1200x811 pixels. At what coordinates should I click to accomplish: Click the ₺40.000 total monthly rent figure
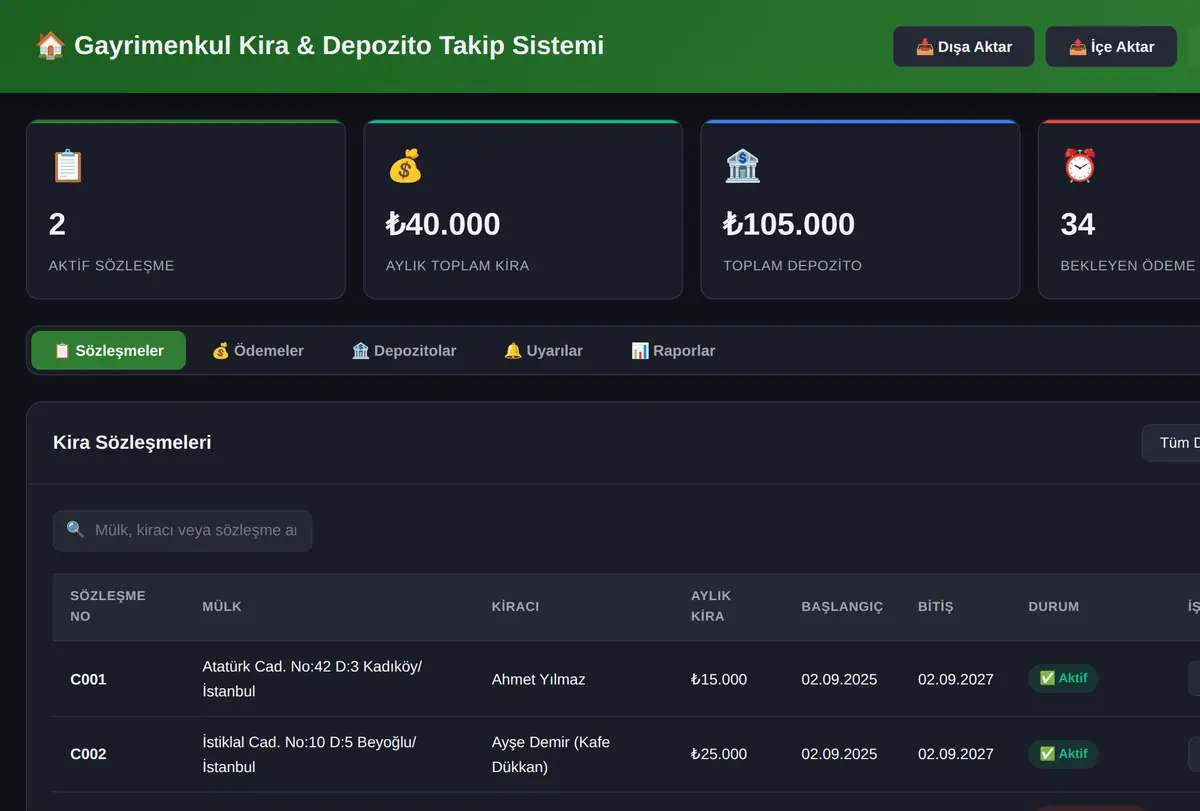click(443, 224)
